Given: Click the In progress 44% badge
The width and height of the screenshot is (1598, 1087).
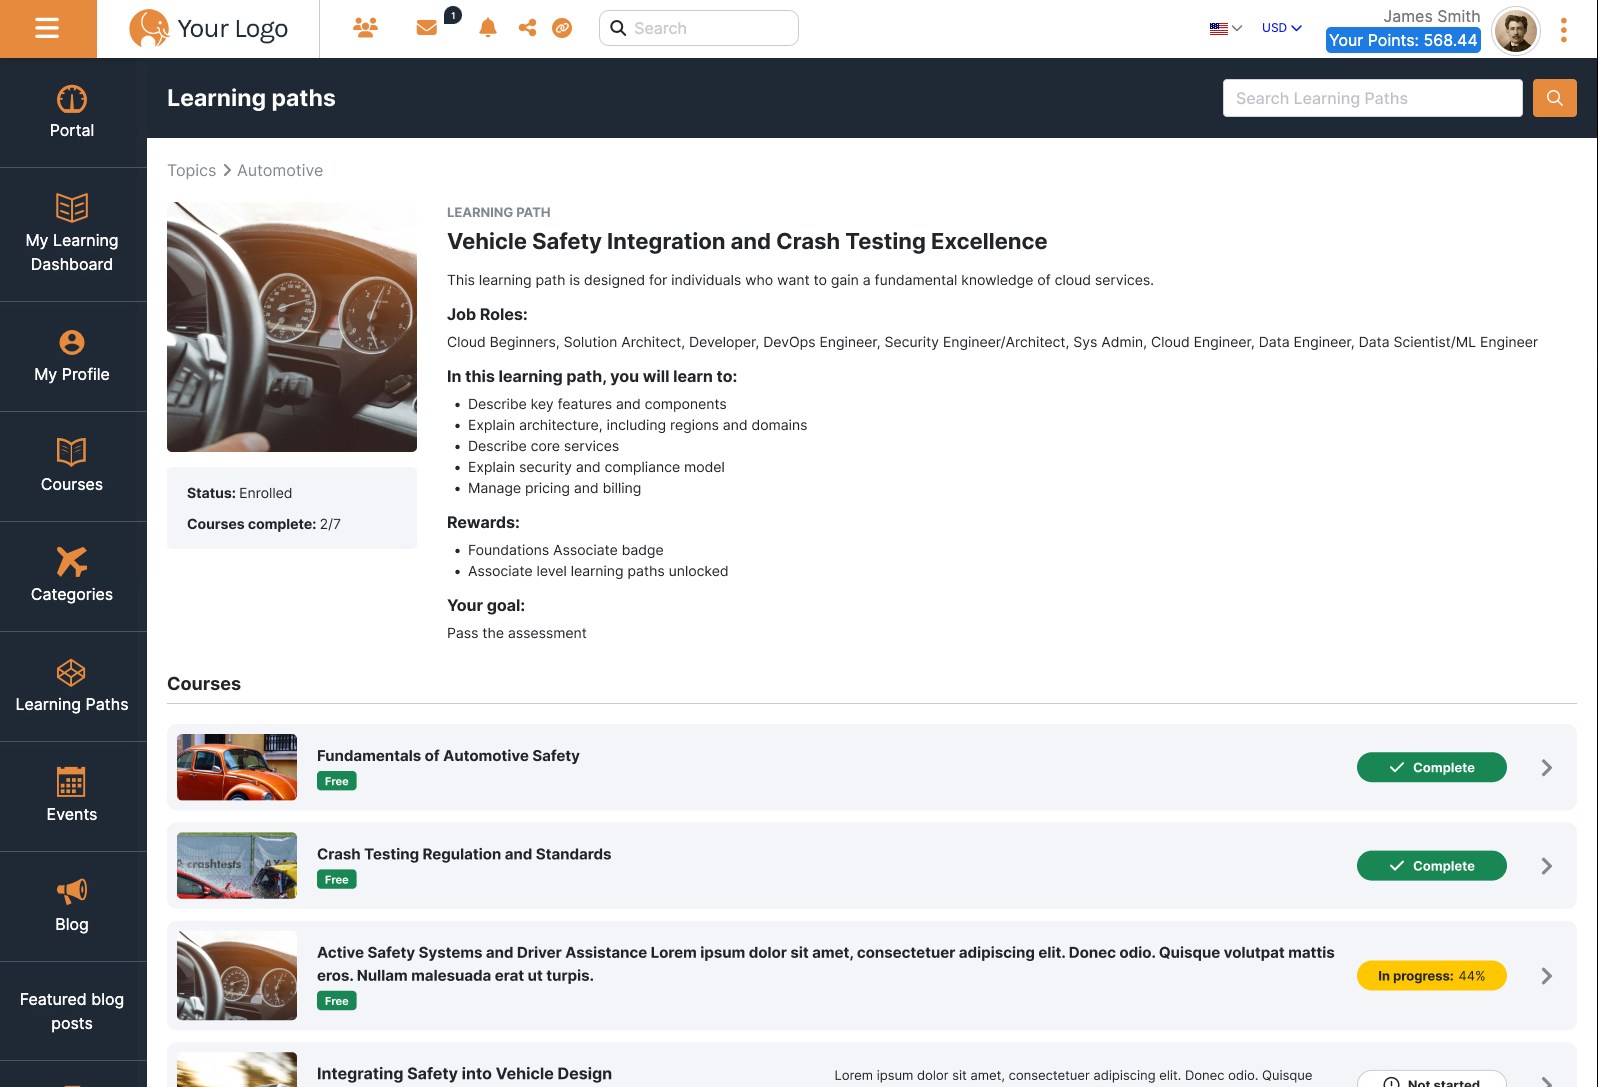Looking at the screenshot, I should [x=1431, y=976].
